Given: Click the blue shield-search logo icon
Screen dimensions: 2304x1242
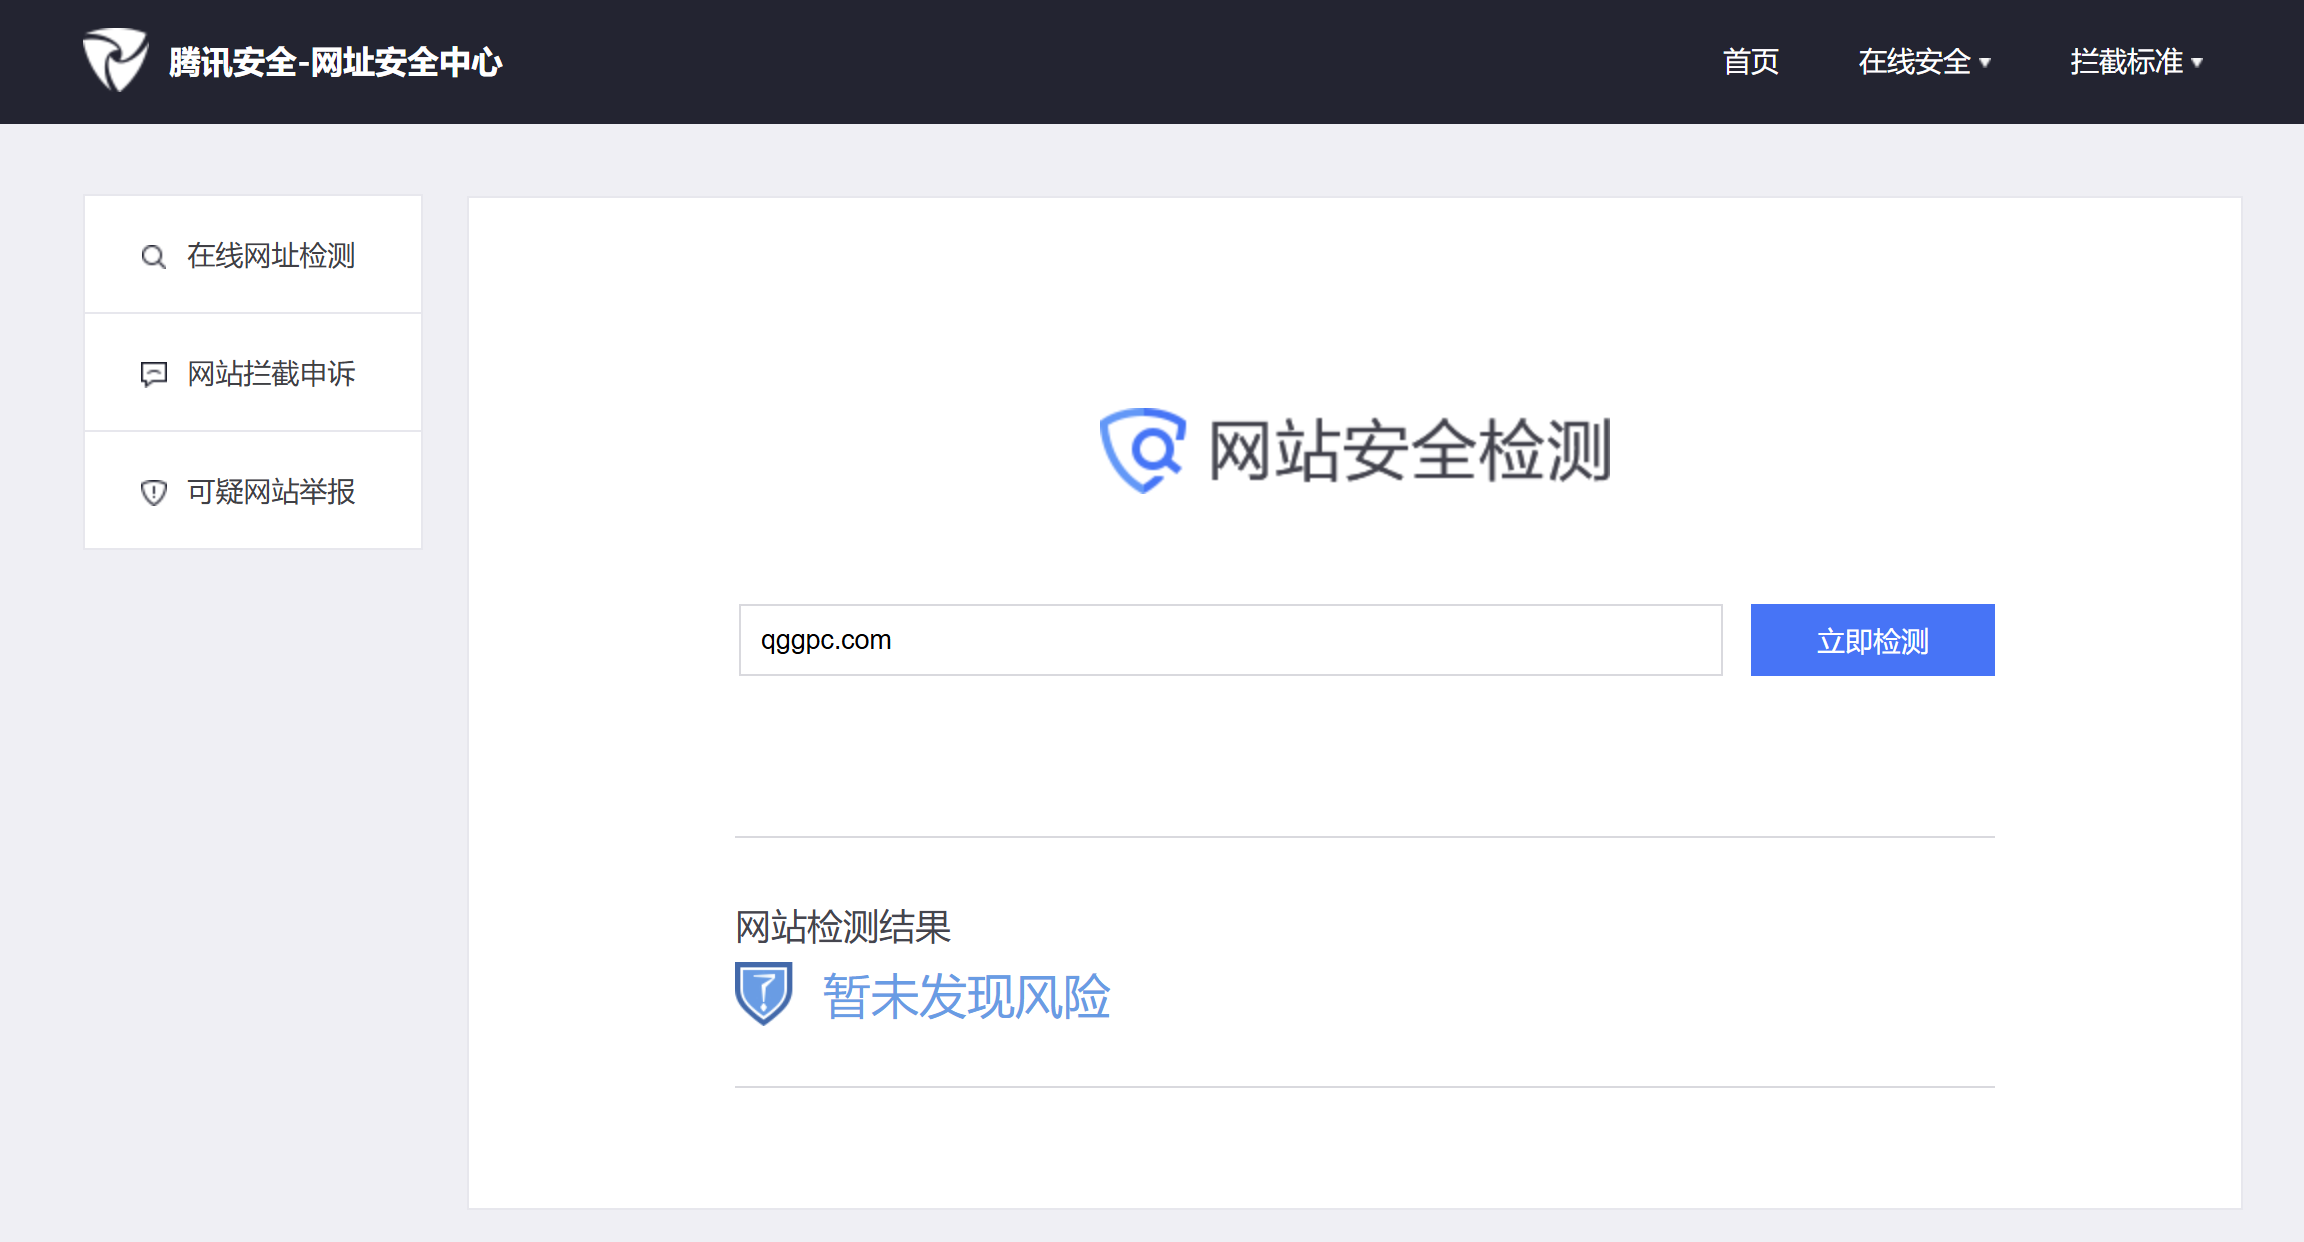Looking at the screenshot, I should (1143, 450).
